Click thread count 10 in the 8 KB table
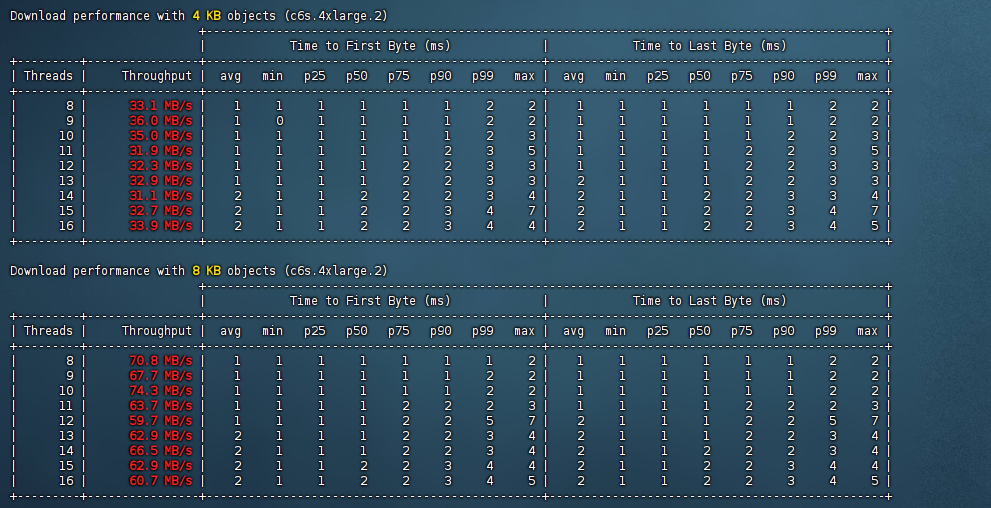Screen dimensions: 991x508 click(66, 390)
